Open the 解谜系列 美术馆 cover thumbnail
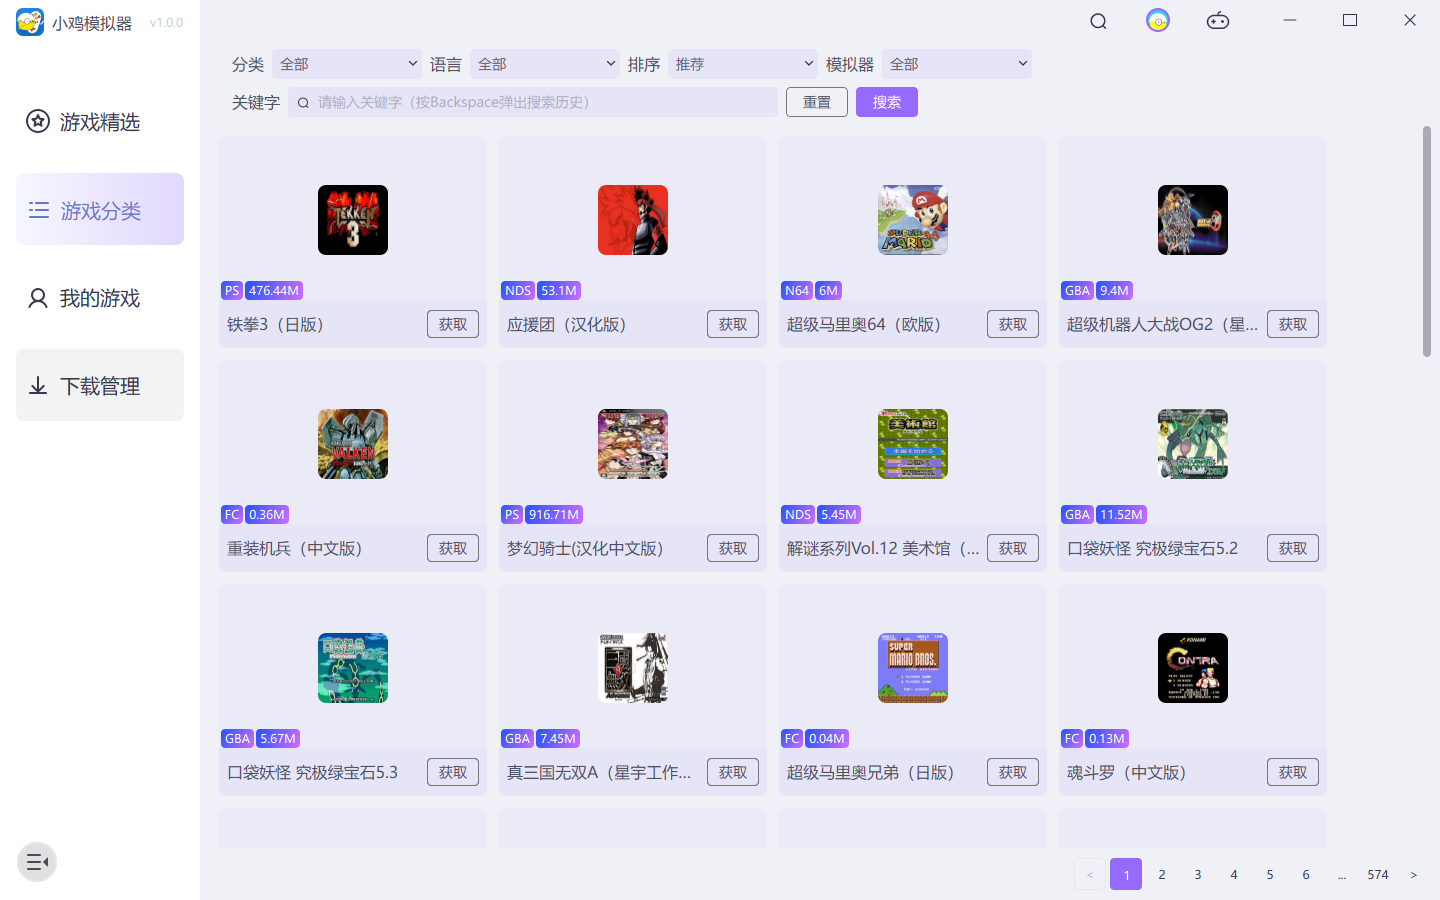 point(913,444)
